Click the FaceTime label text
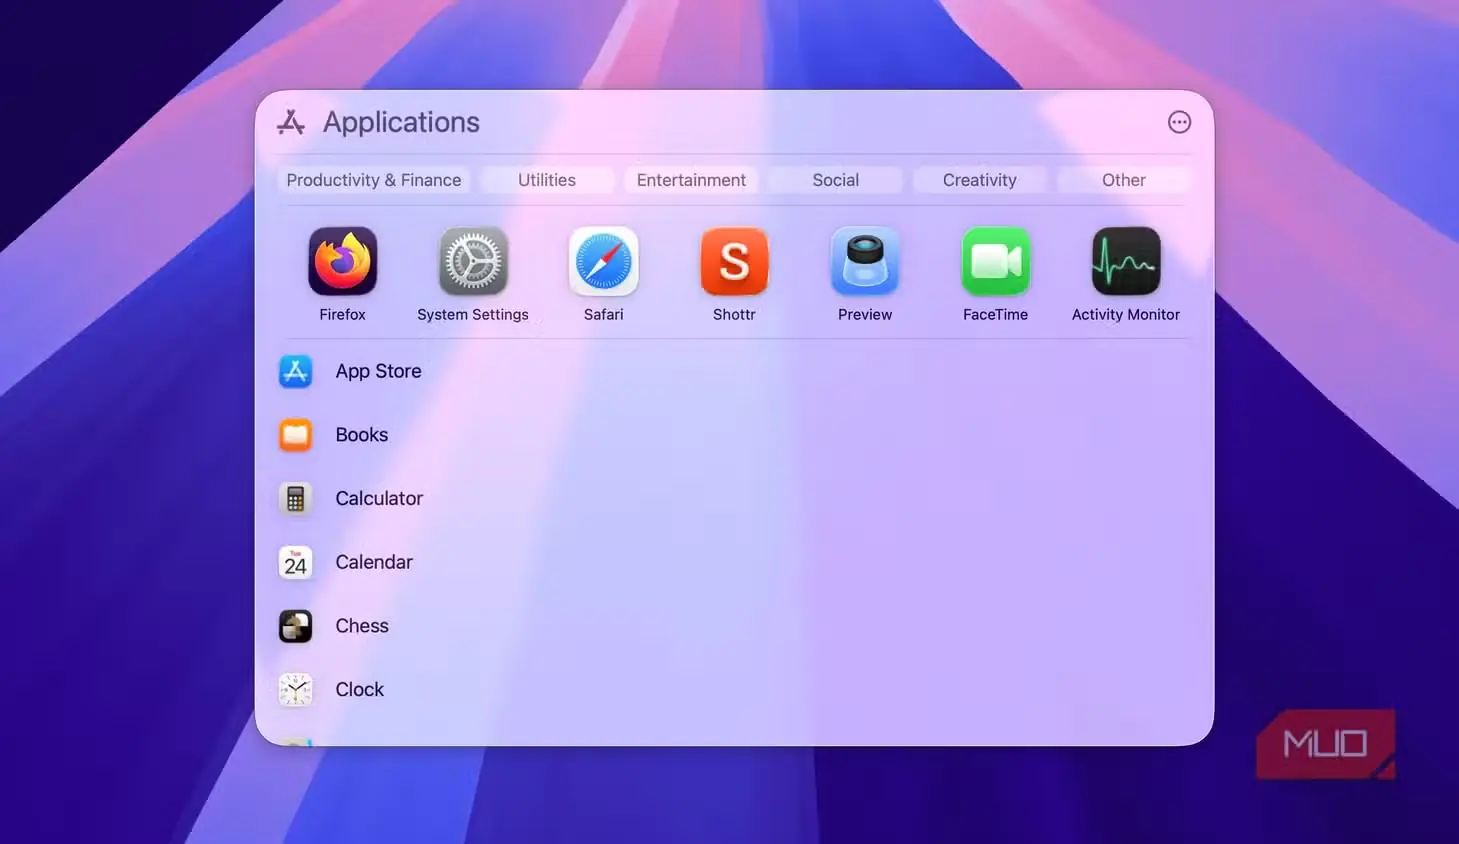1459x844 pixels. [x=996, y=314]
